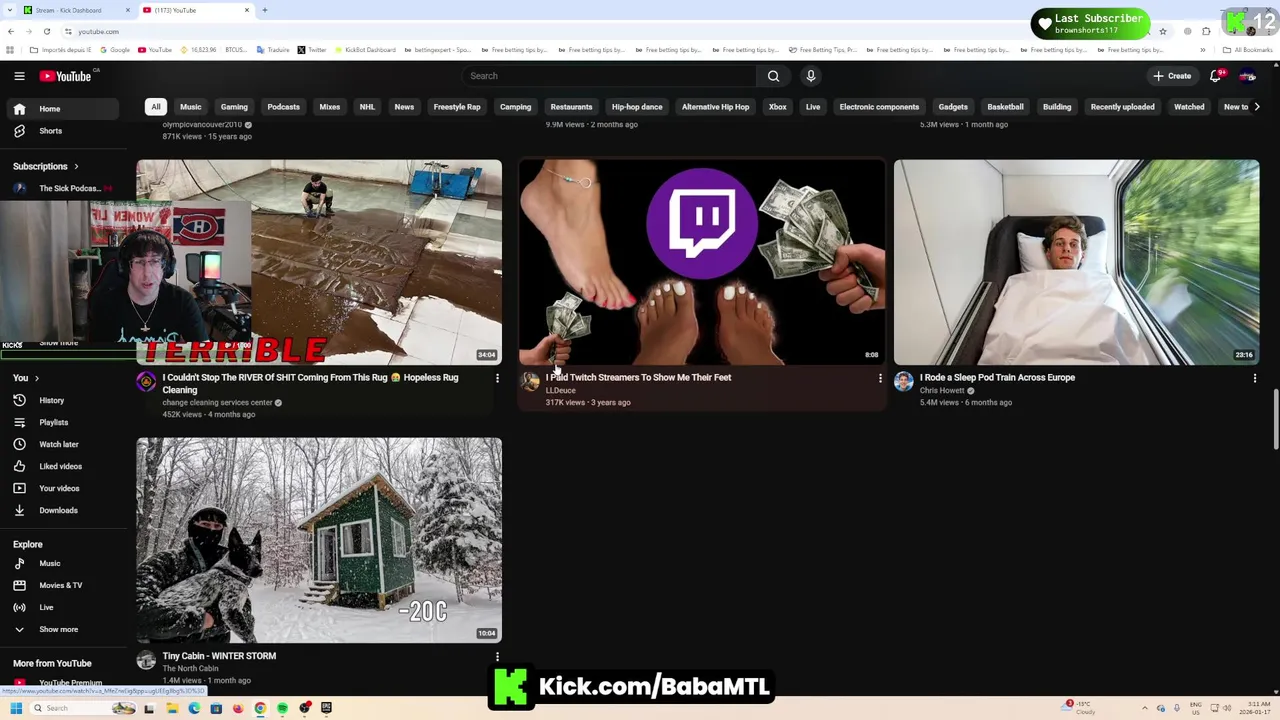This screenshot has width=1280, height=720.
Task: Select the Gadgets filter chip
Action: (953, 107)
